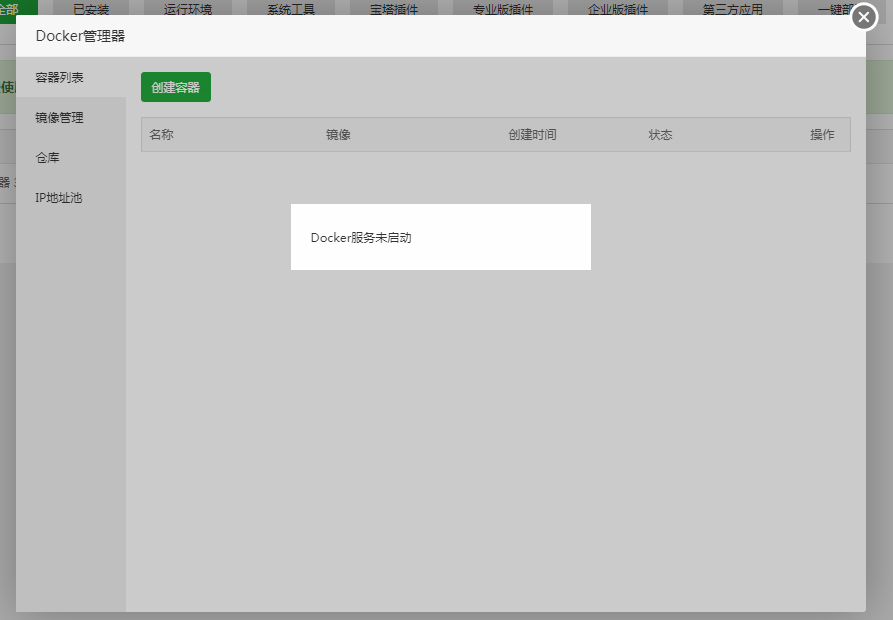Open the 容器列表 sidebar tab
The image size is (893, 620).
point(71,77)
